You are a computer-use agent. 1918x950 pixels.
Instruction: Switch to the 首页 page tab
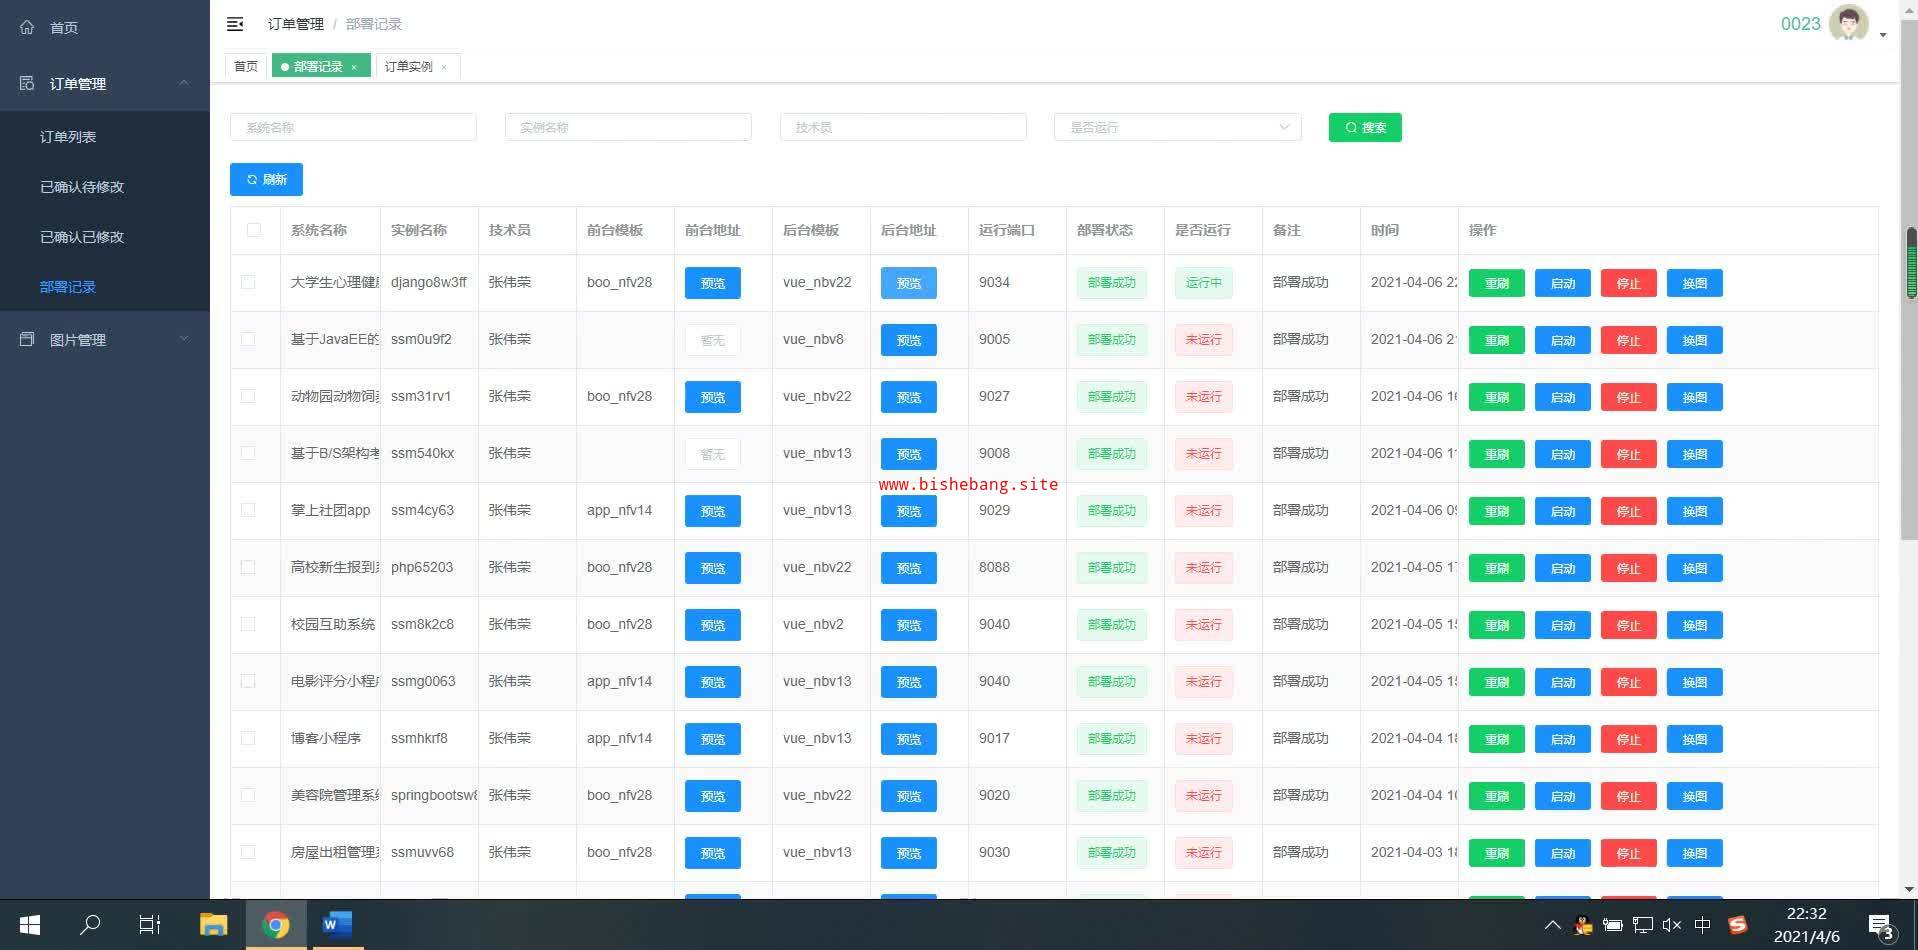(246, 66)
